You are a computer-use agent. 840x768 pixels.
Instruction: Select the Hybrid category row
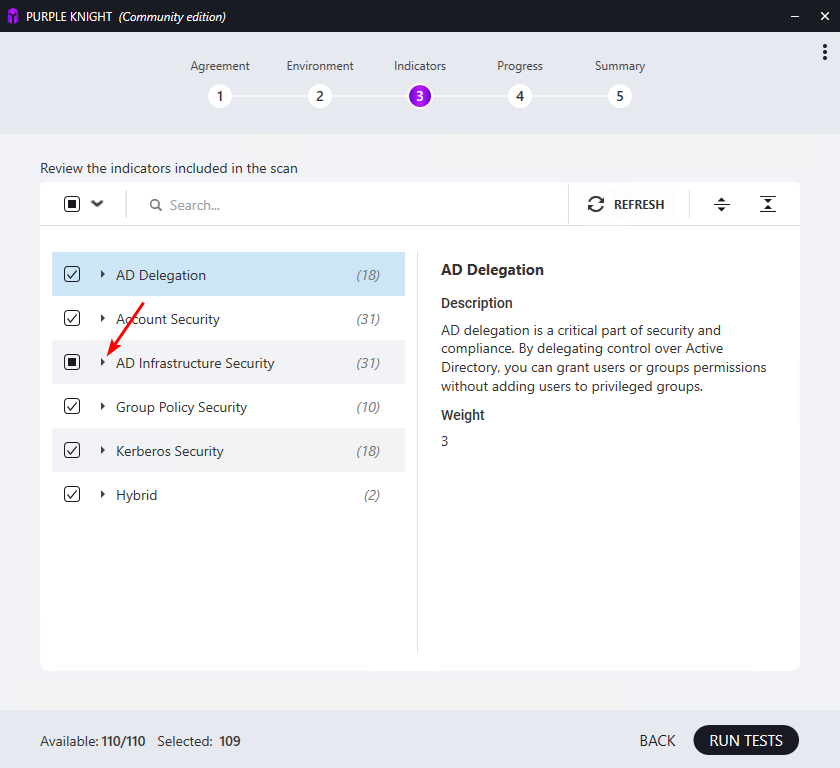tap(240, 495)
